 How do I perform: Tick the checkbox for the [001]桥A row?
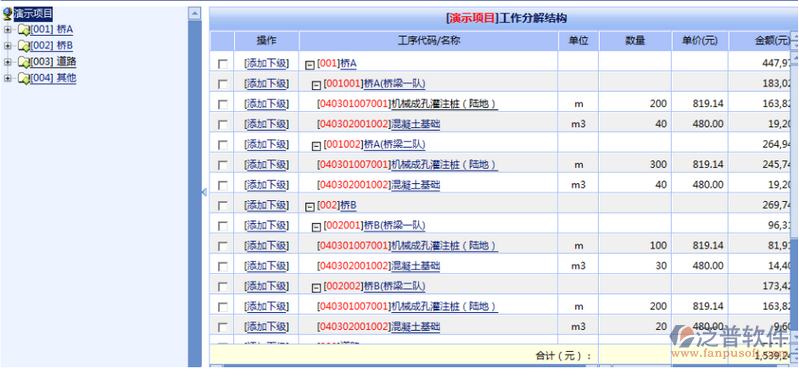[x=223, y=64]
